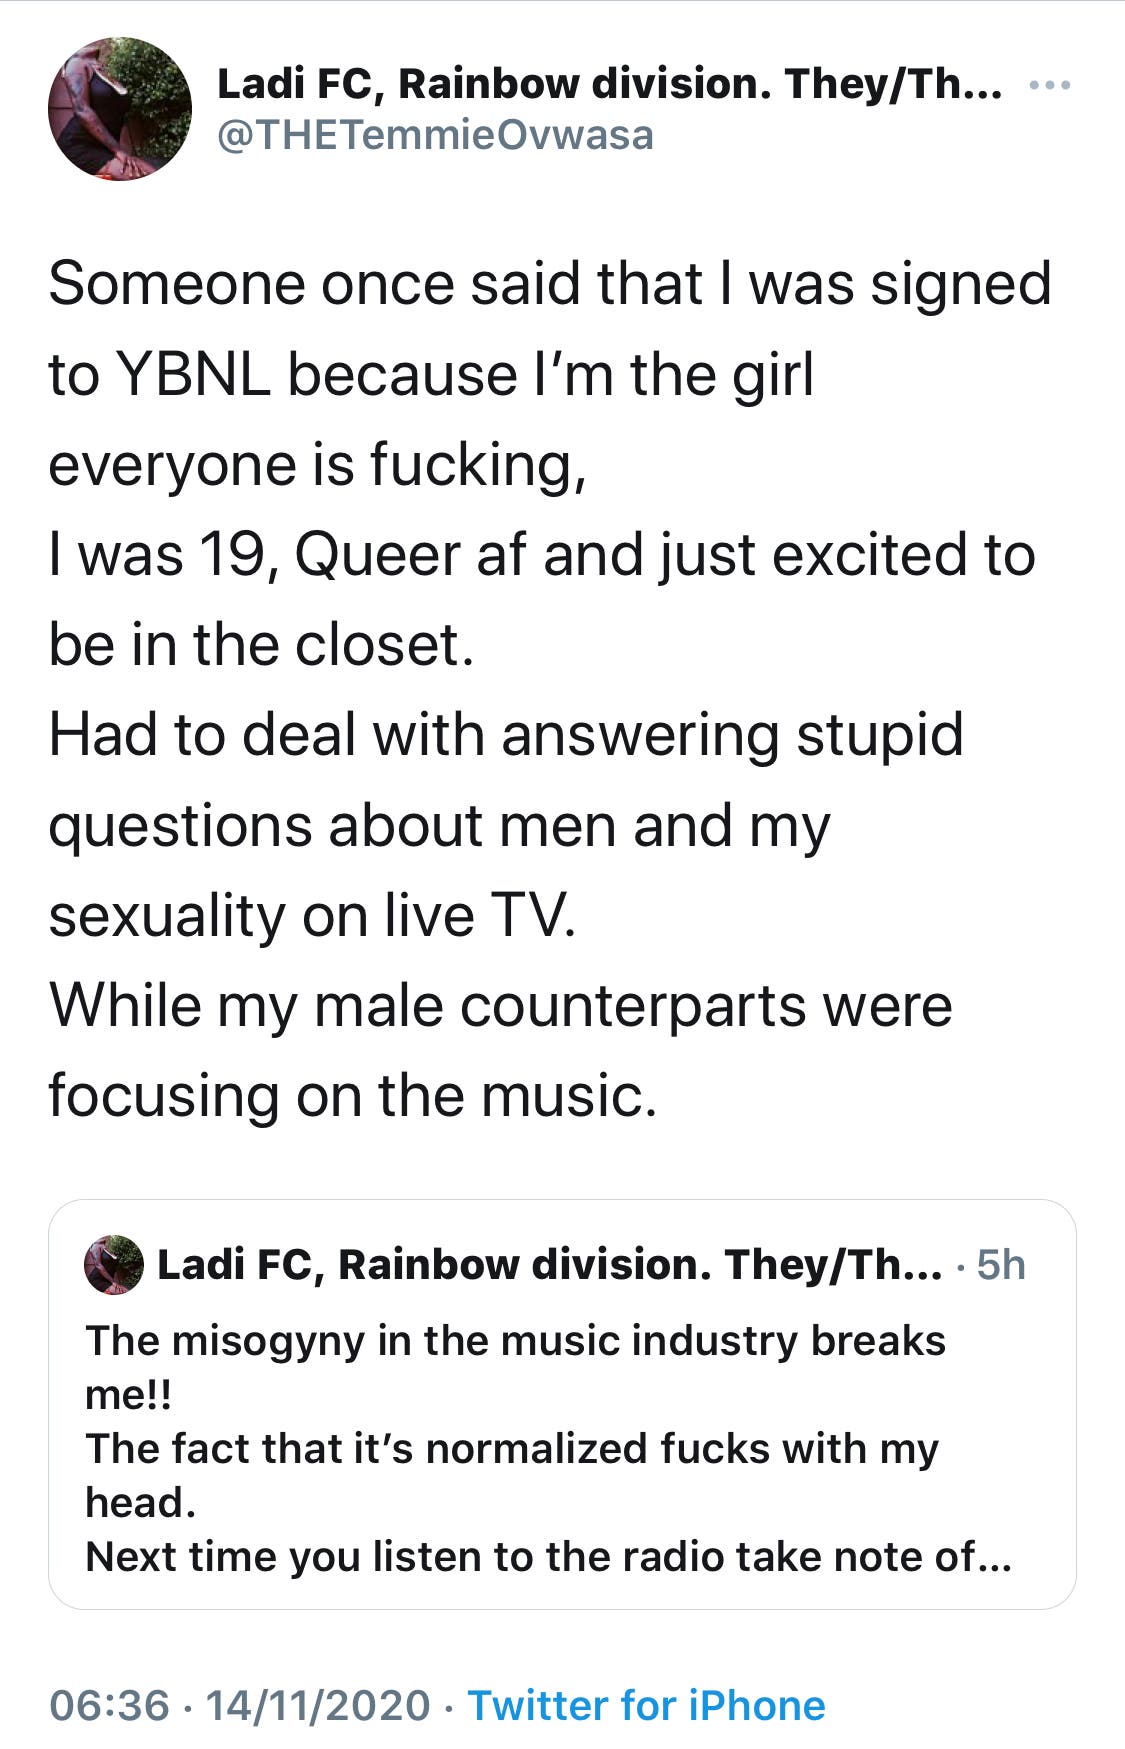1125x1749 pixels.
Task: Click the "focusing on the music." line
Action: (352, 1096)
